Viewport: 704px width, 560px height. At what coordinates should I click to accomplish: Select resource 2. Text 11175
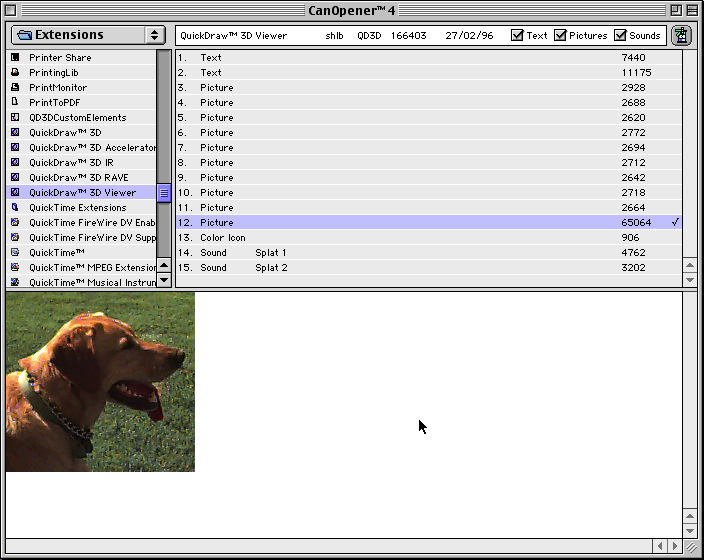[429, 72]
